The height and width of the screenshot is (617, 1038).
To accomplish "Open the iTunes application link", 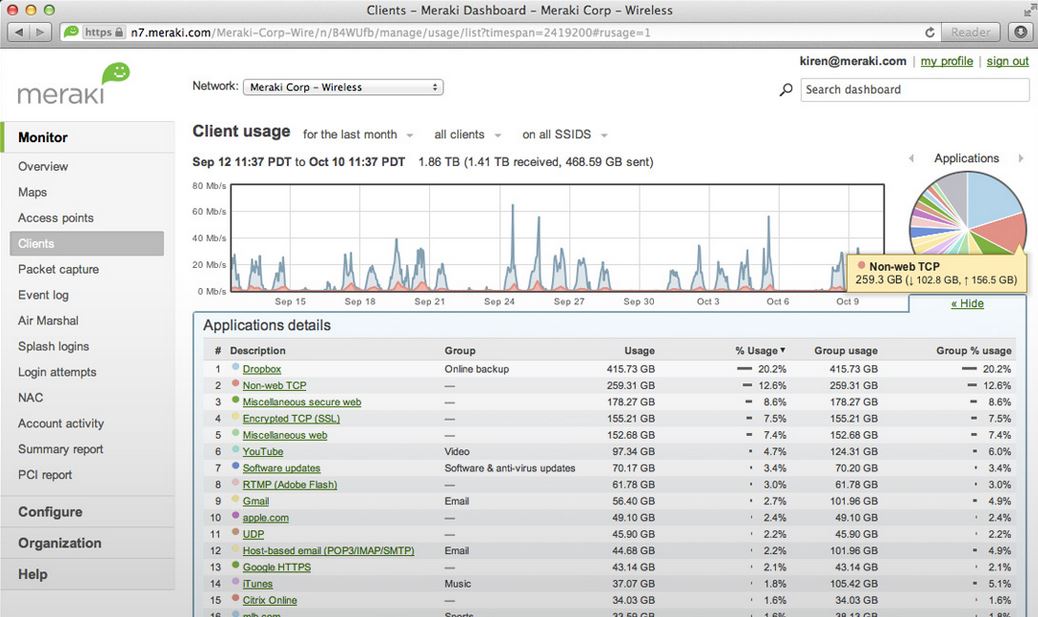I will pos(258,583).
